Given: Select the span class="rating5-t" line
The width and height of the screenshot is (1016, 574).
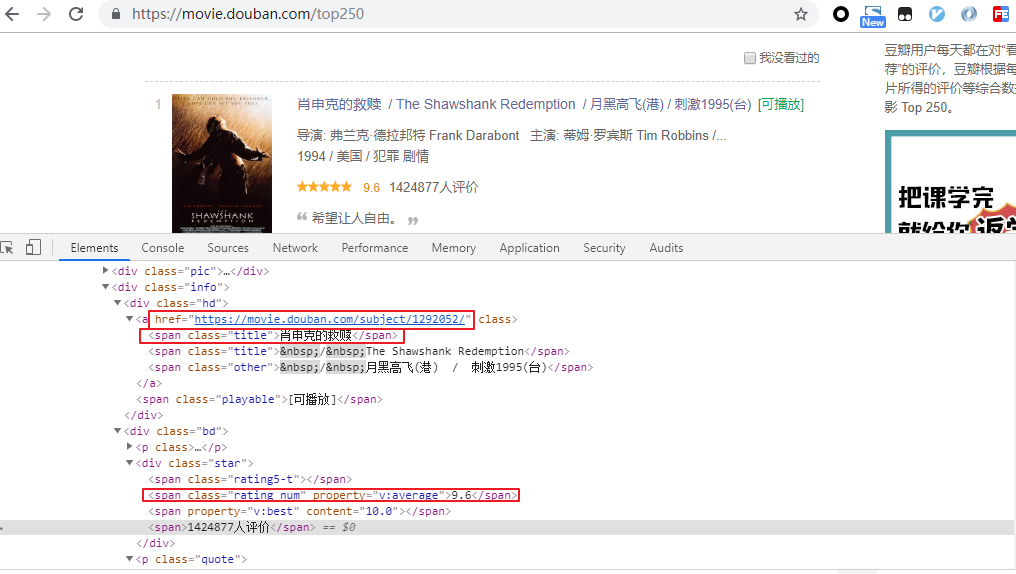Looking at the screenshot, I should coord(250,479).
